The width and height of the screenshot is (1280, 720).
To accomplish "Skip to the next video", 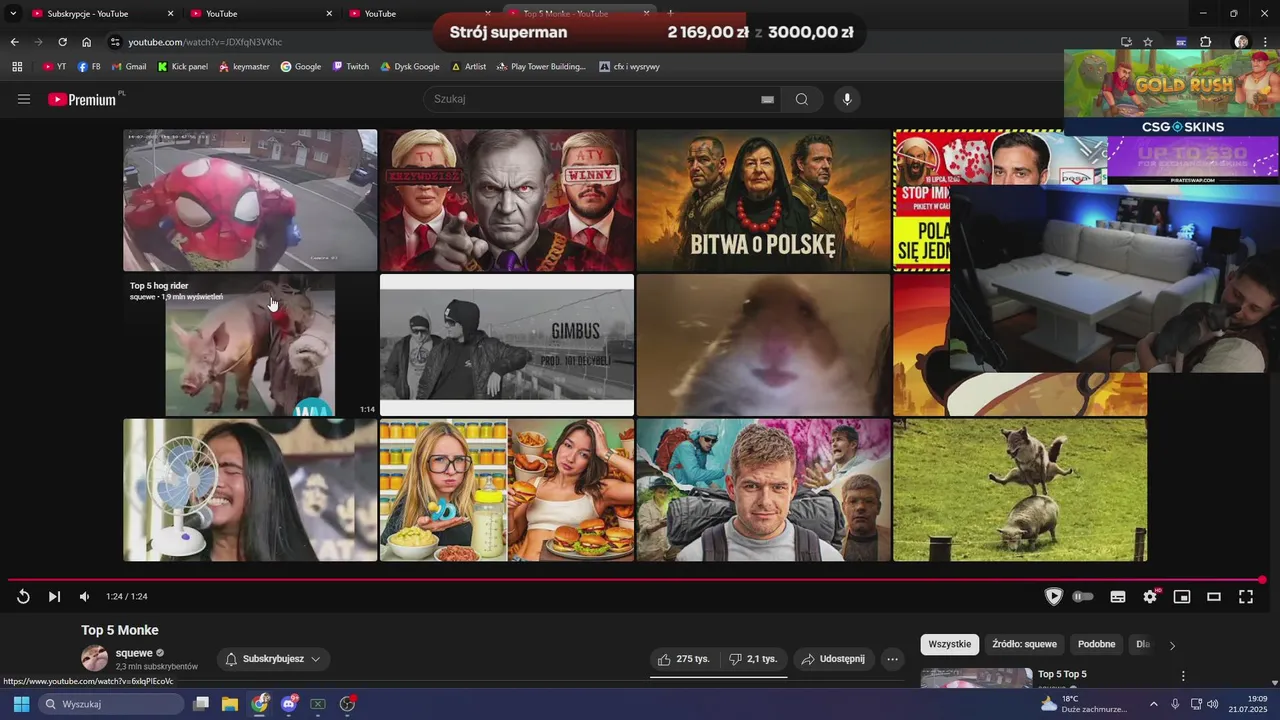I will [54, 597].
